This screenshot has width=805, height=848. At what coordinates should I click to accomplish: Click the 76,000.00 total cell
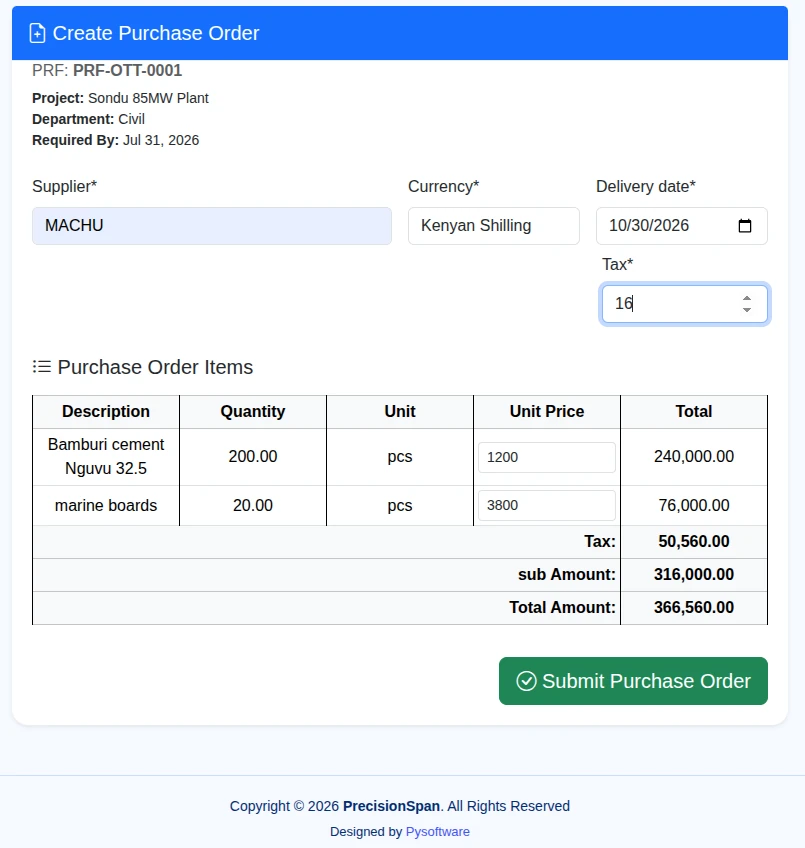coord(694,505)
